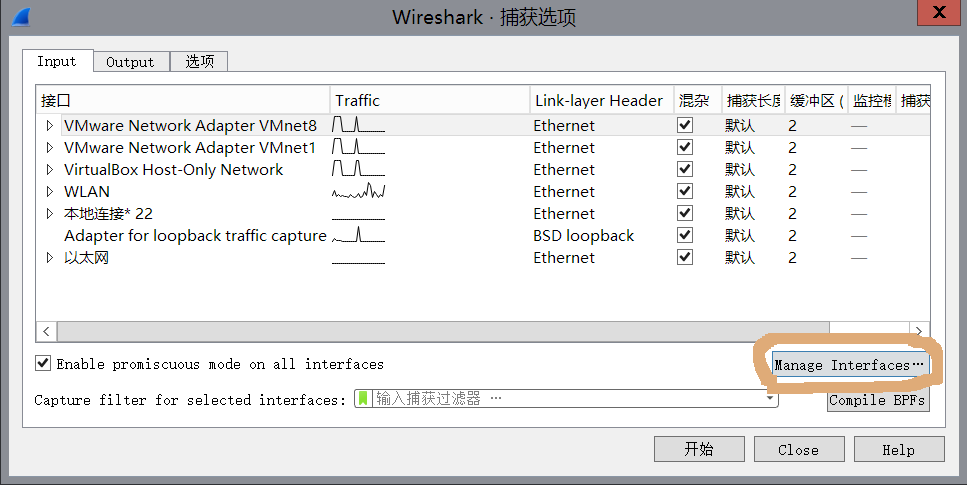Toggle promiscuous checkbox for 本地连接* 22 row
This screenshot has height=486, width=967.
coord(685,213)
